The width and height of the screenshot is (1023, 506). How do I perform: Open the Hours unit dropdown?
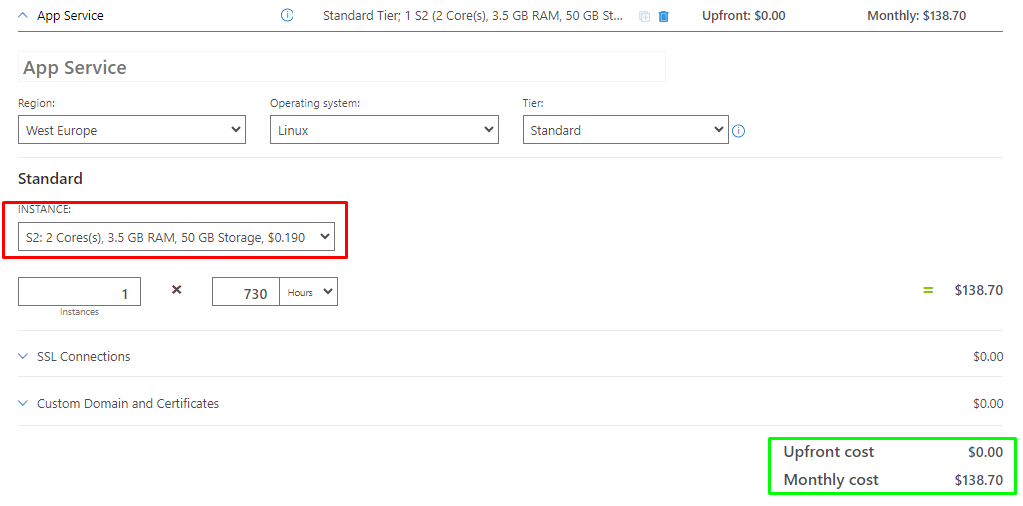[x=309, y=292]
